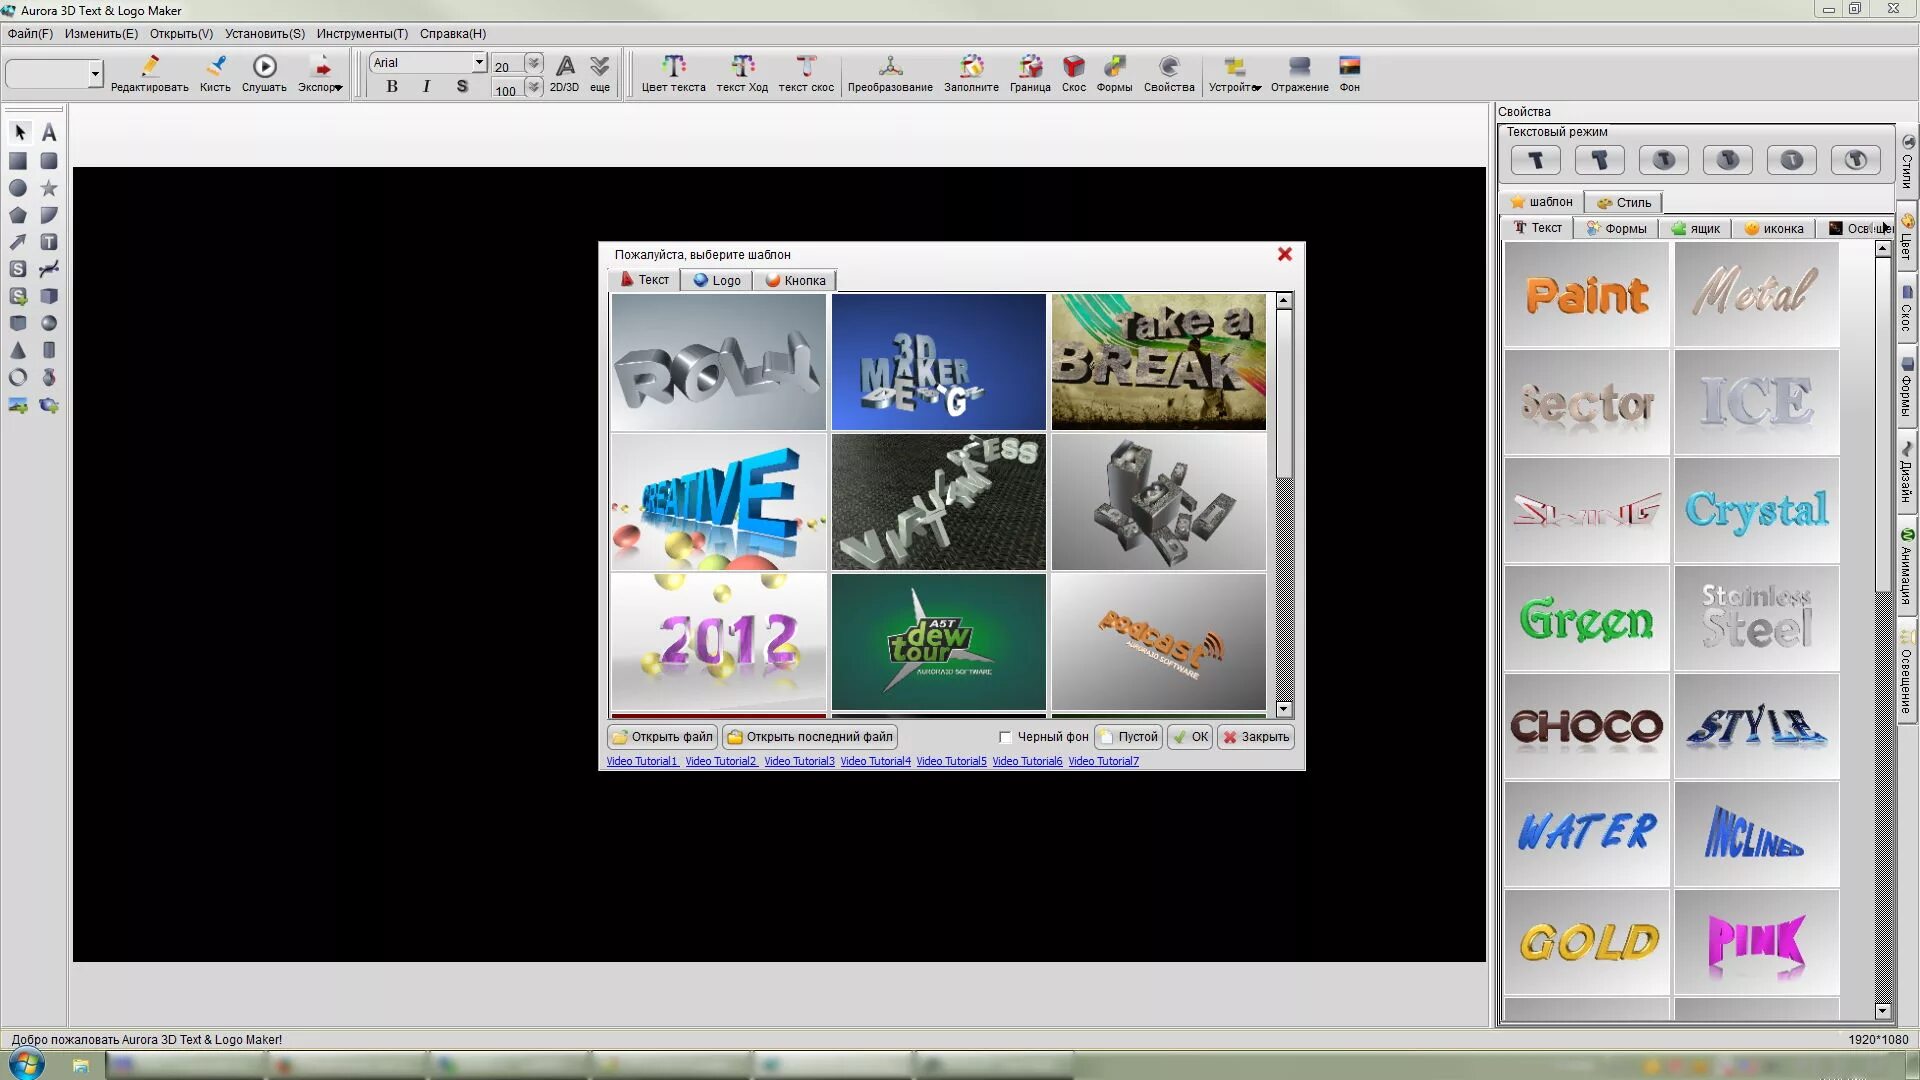Select the CREATIVE template thumbnail
The image size is (1920, 1080).
718,501
